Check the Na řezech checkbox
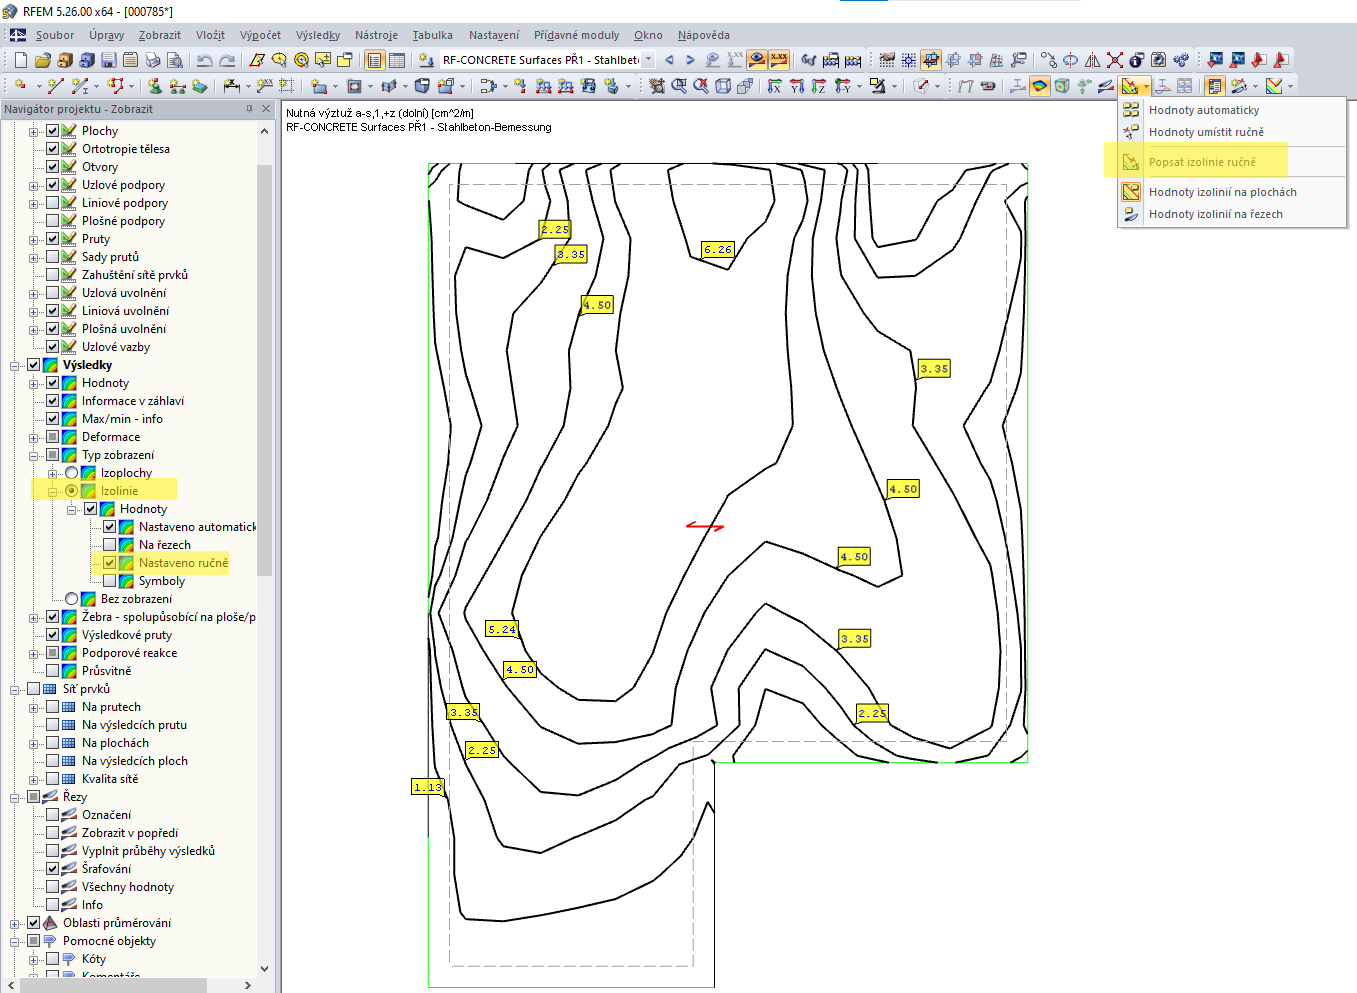Image resolution: width=1357 pixels, height=993 pixels. coord(109,545)
